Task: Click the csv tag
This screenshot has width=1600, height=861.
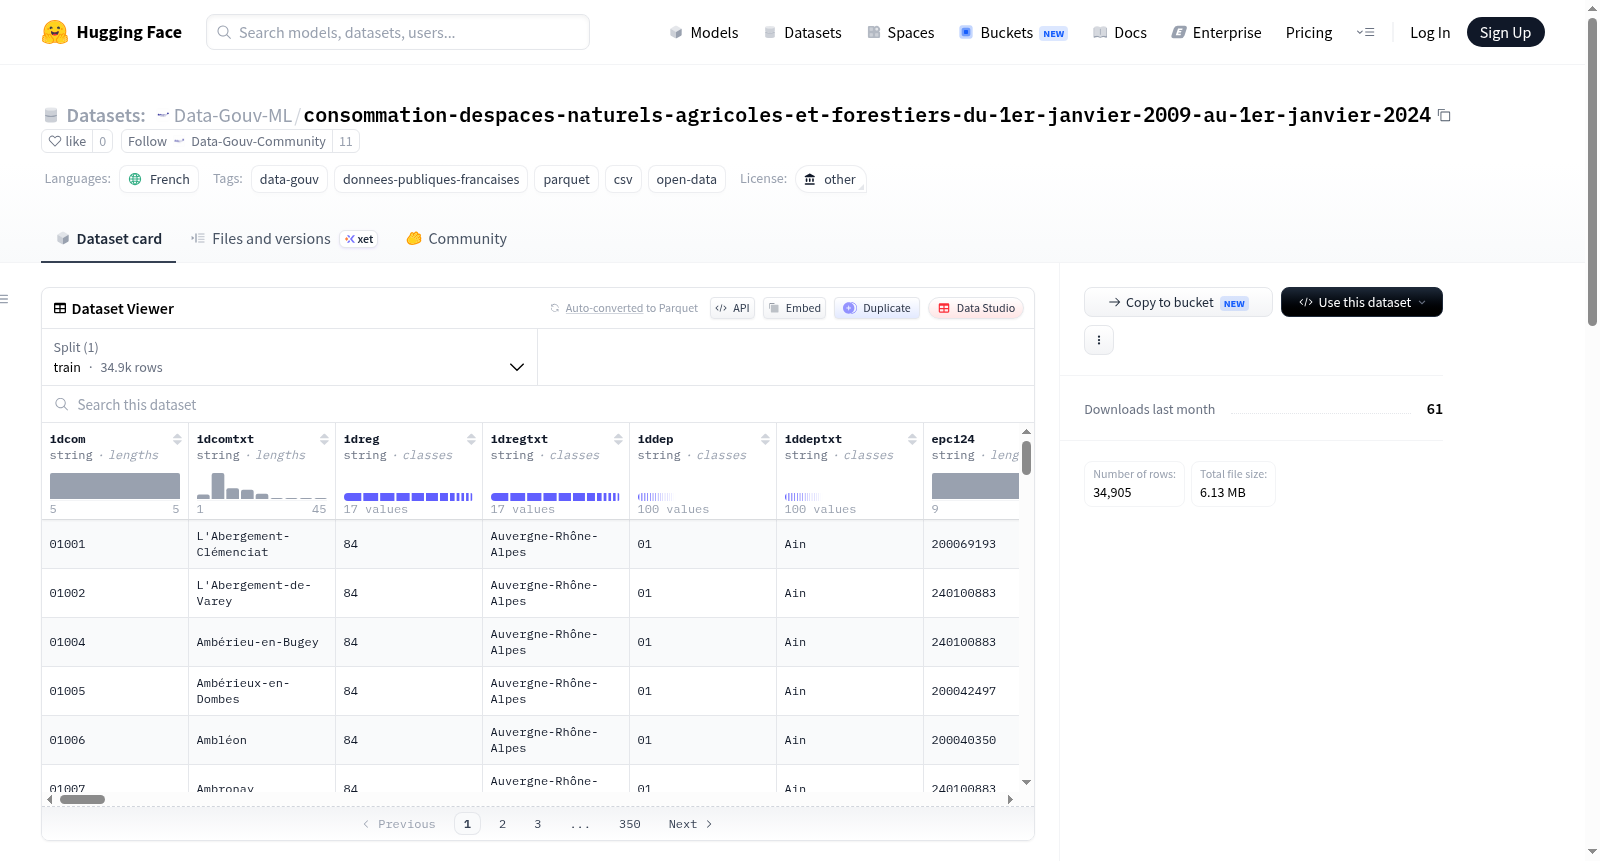Action: pyautogui.click(x=623, y=180)
